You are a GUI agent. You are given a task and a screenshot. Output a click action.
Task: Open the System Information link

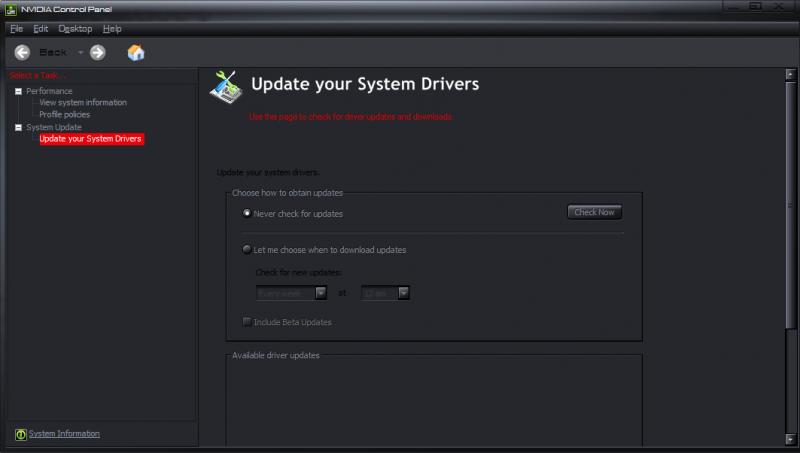click(x=64, y=434)
